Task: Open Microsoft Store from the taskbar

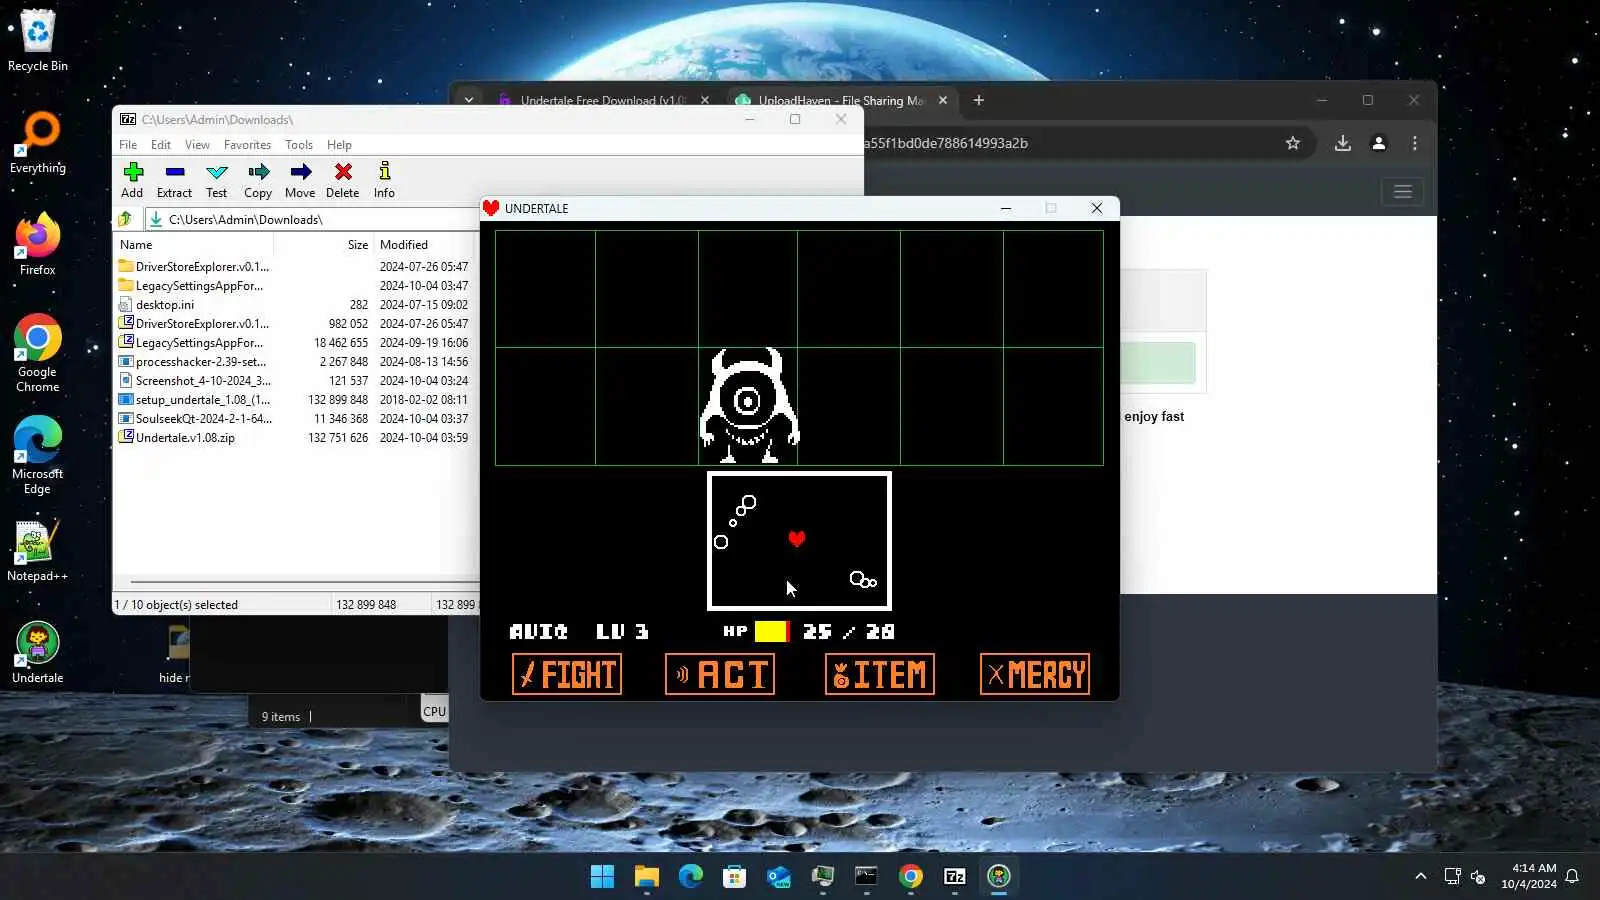Action: coord(735,877)
